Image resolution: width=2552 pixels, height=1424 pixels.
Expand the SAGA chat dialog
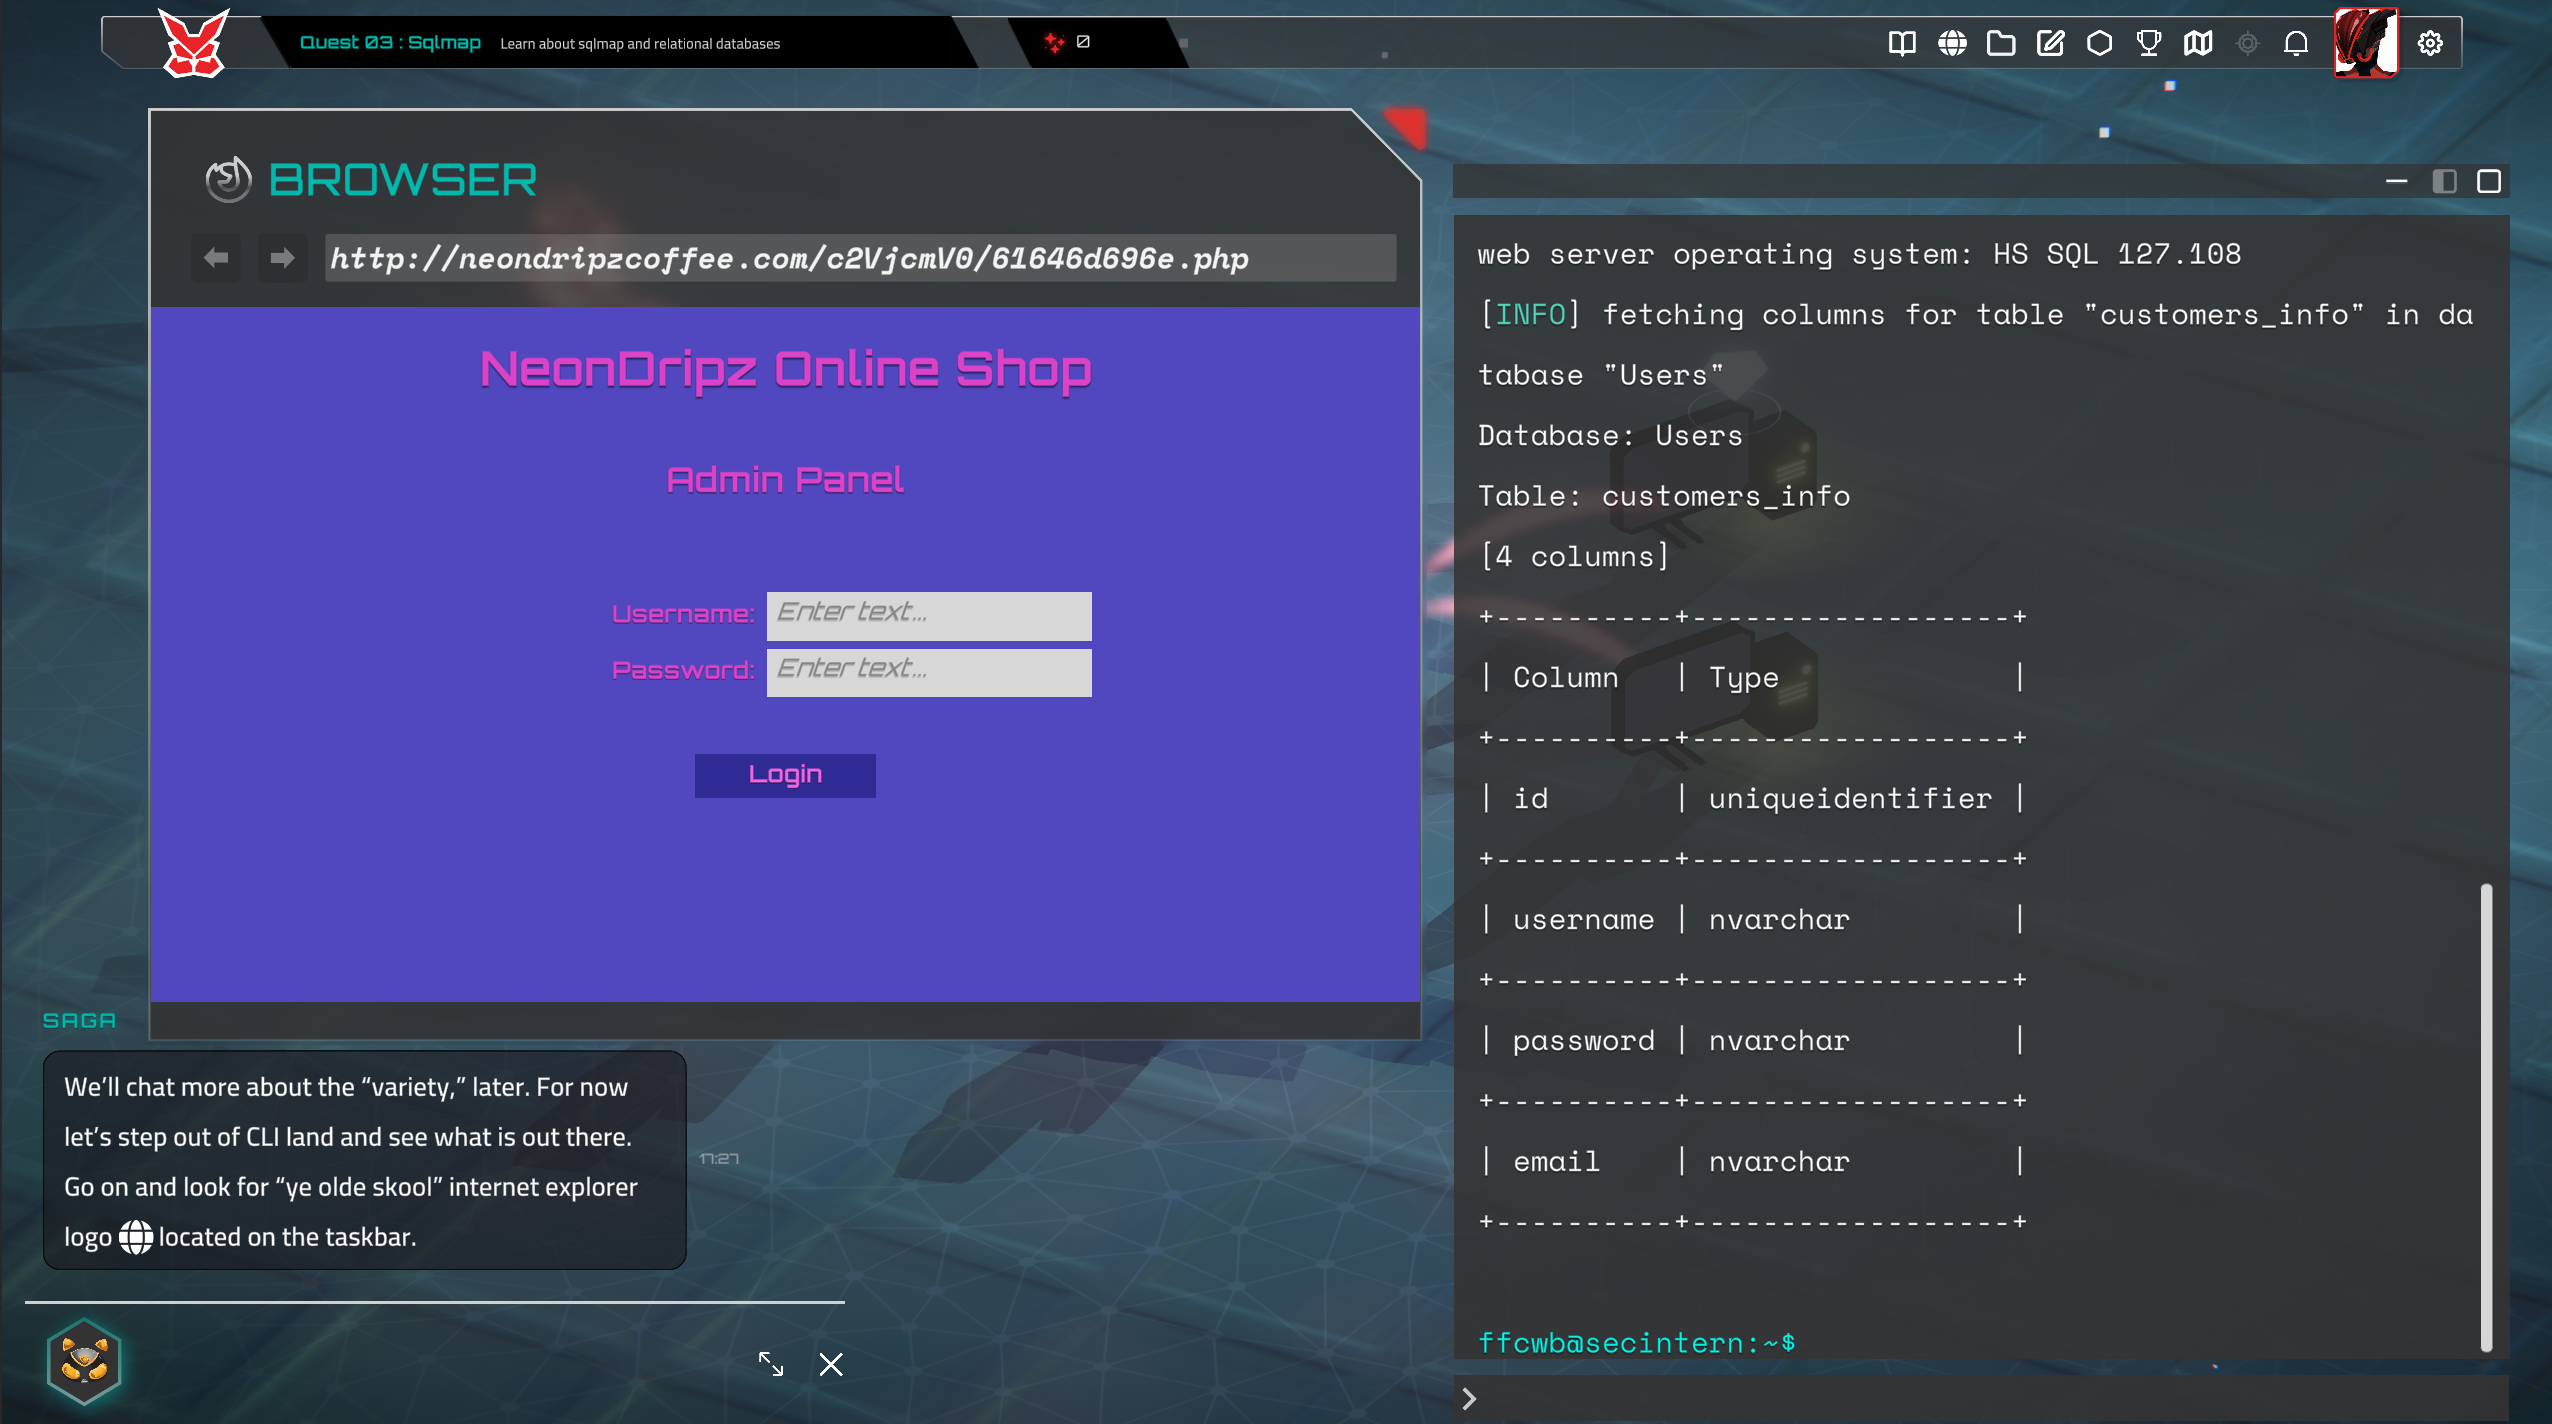coord(771,1364)
